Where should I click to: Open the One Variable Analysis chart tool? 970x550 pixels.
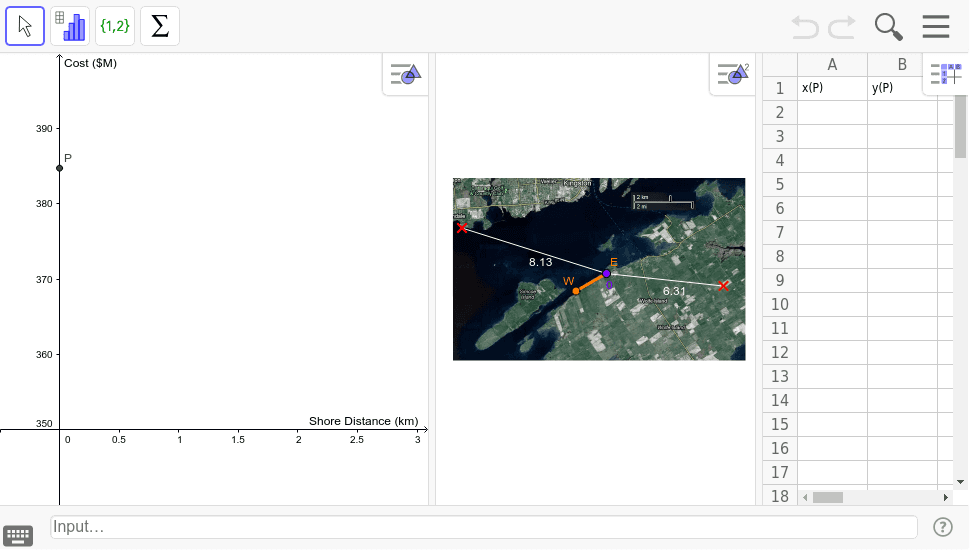coord(70,26)
